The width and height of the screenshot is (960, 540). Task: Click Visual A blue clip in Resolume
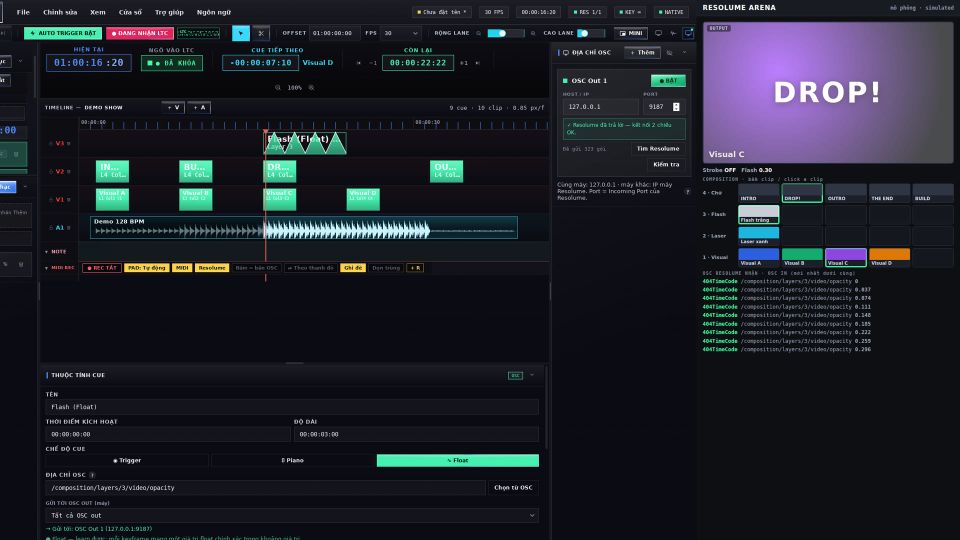(x=759, y=257)
